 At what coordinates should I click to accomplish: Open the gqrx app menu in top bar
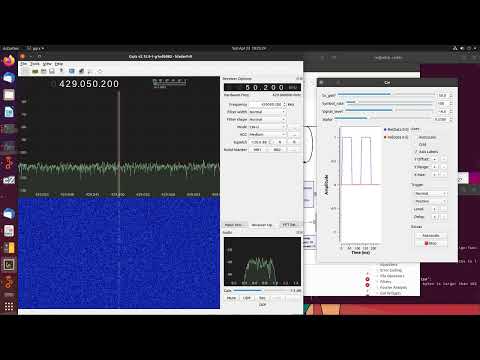point(35,48)
